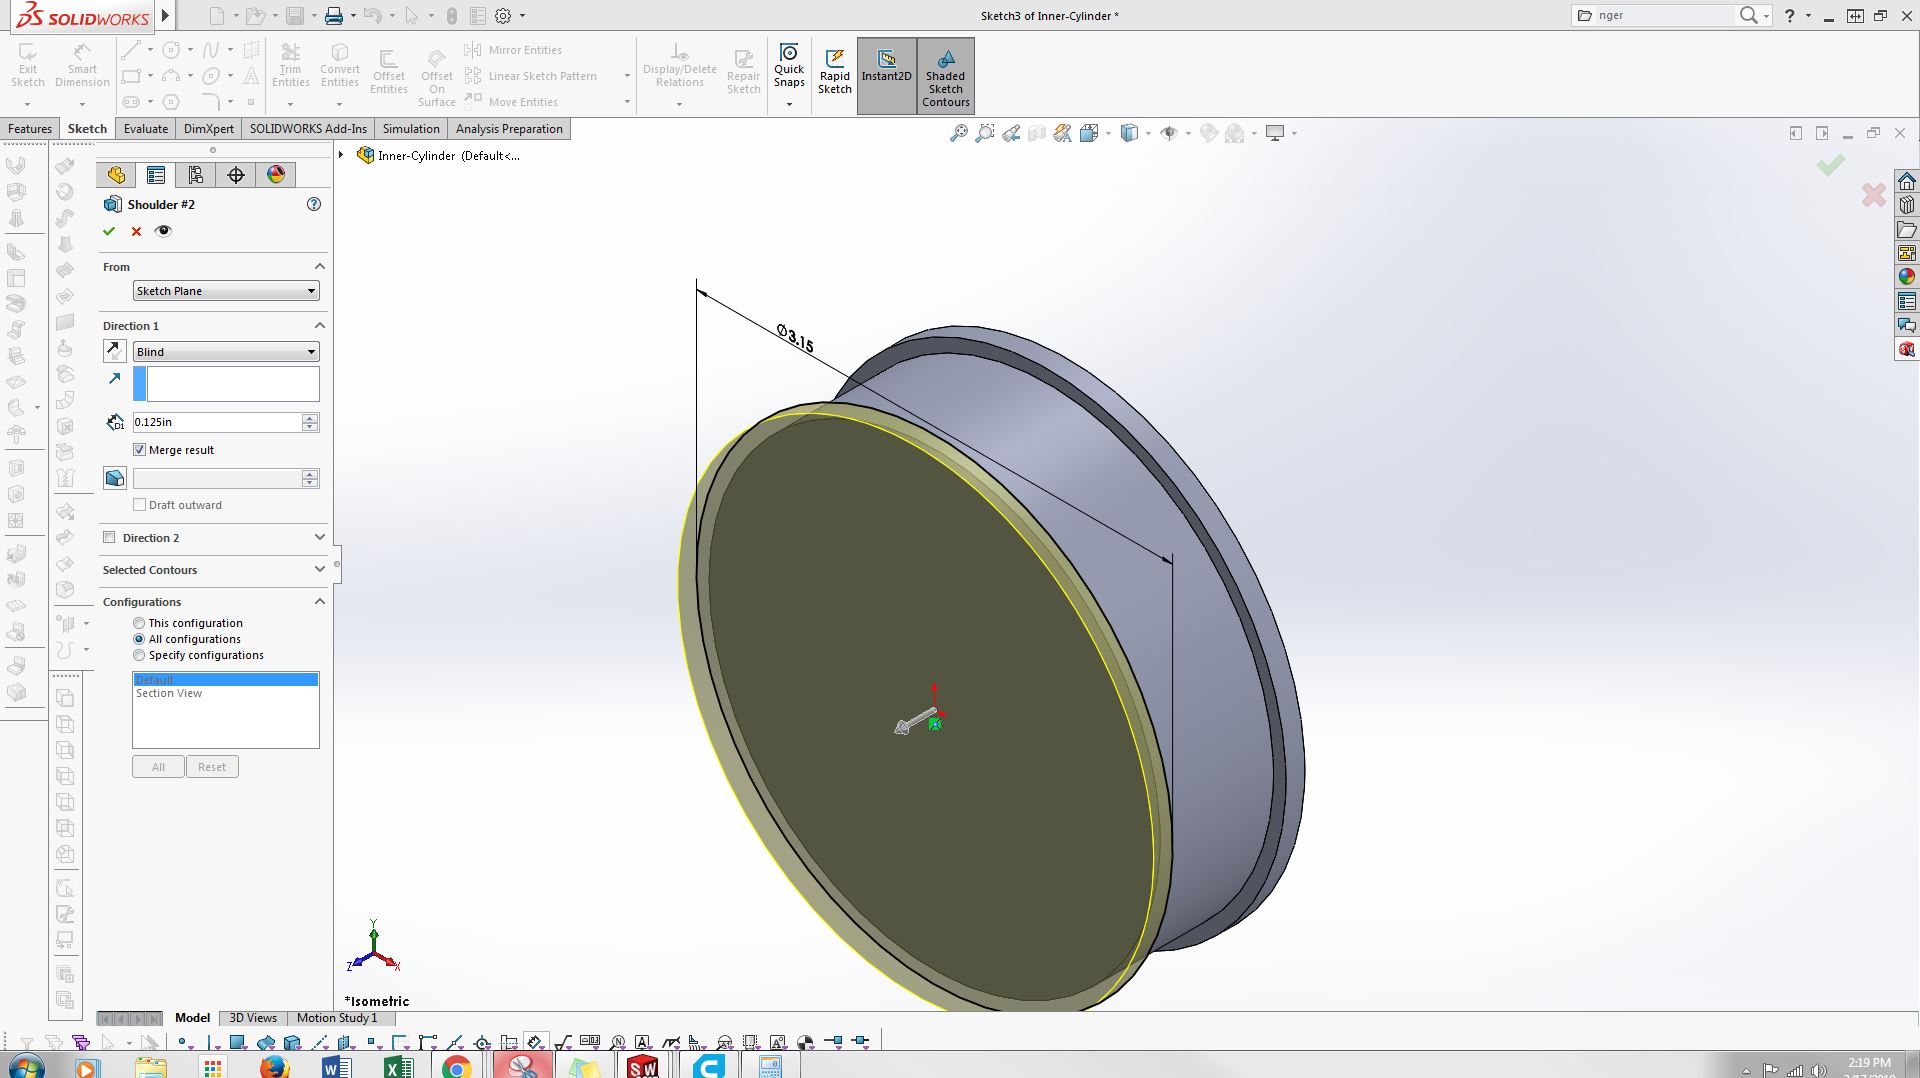Click Reverse Direction button
This screenshot has width=1920, height=1078.
(115, 351)
